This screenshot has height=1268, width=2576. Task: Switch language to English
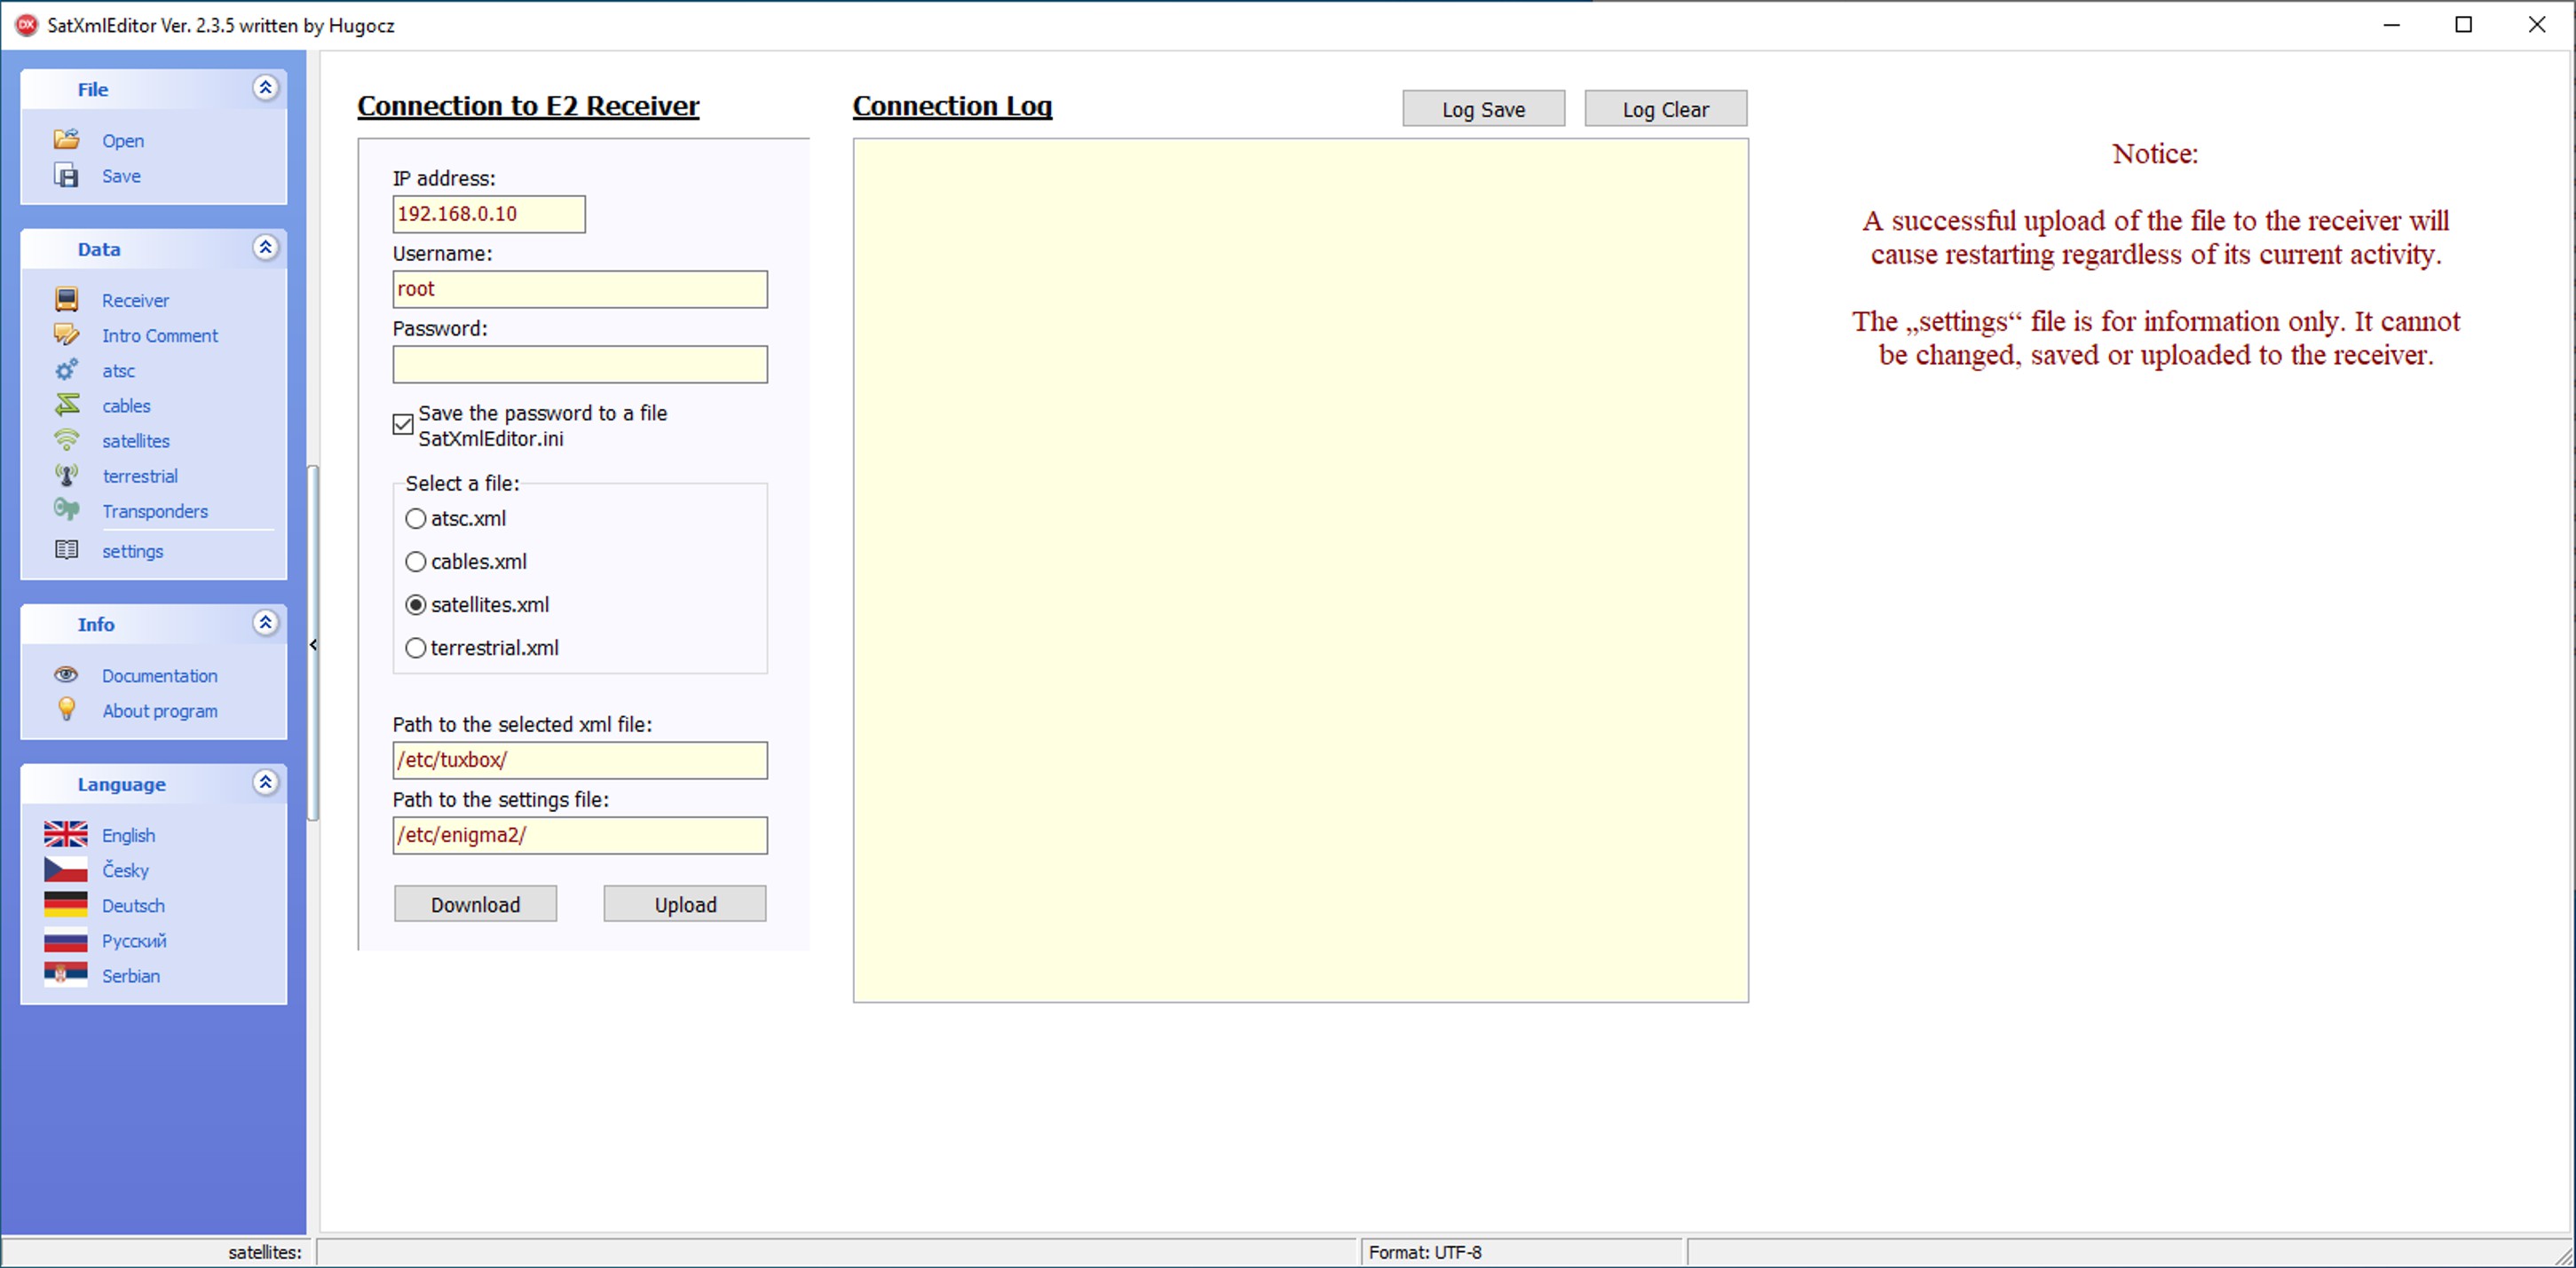[128, 835]
